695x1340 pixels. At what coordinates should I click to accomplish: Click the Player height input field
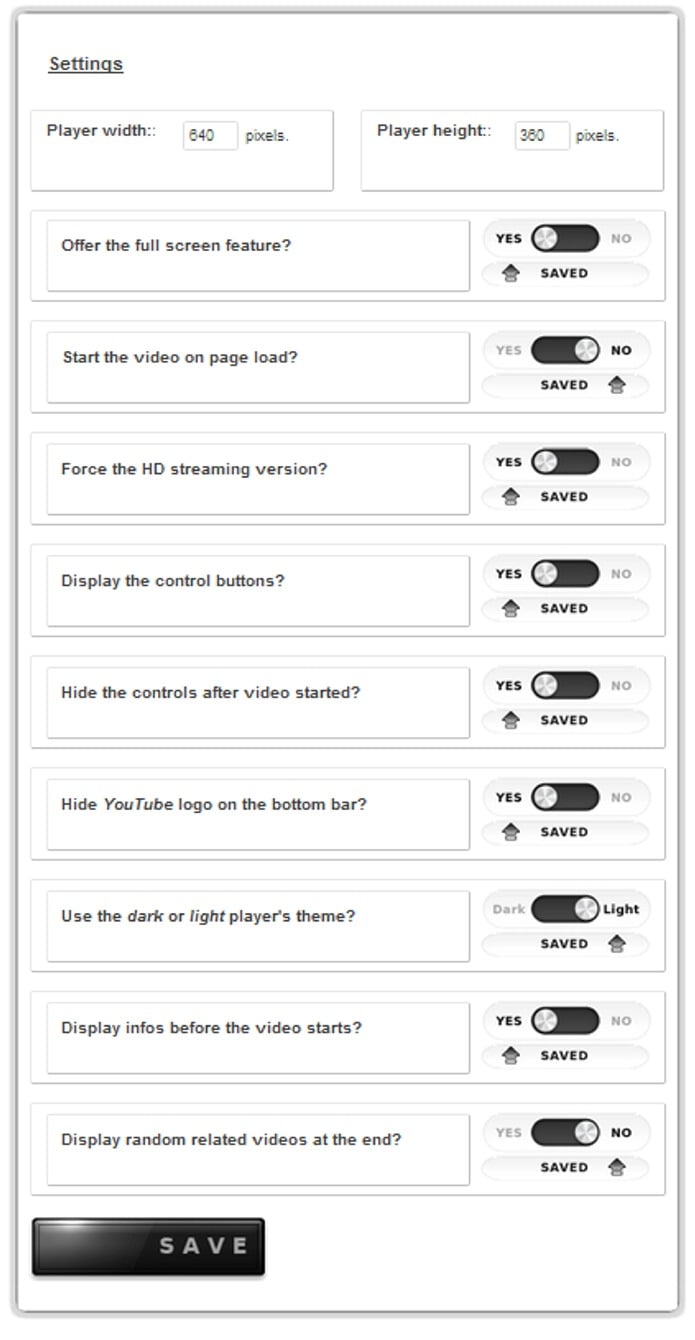tap(542, 136)
